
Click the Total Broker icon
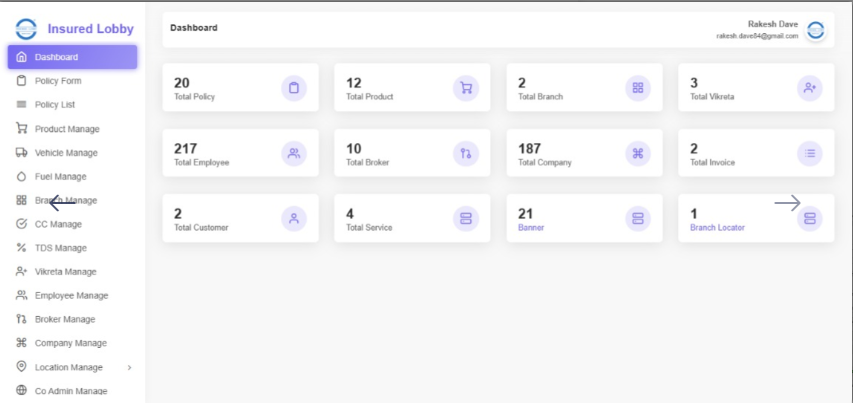pos(466,153)
